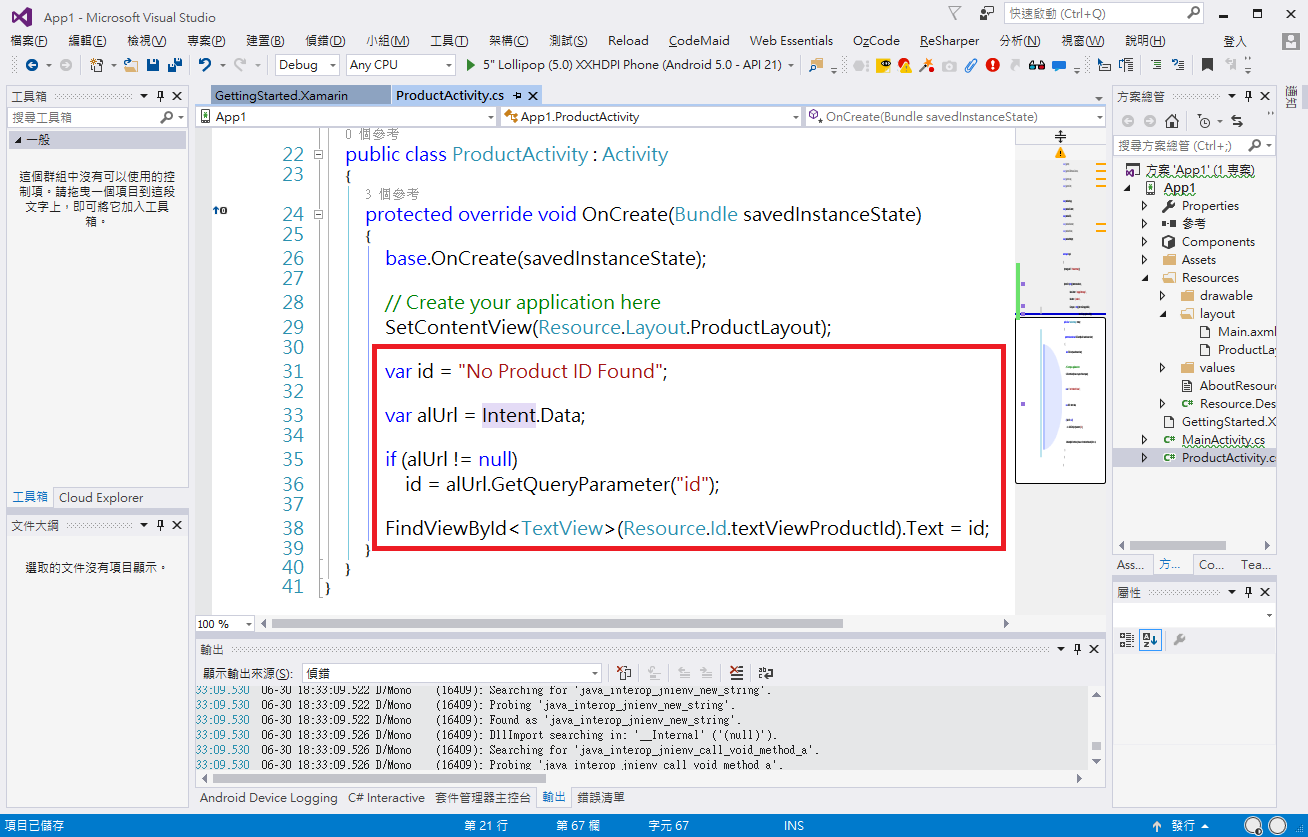Select Components node in Solution Explorer

click(1217, 242)
